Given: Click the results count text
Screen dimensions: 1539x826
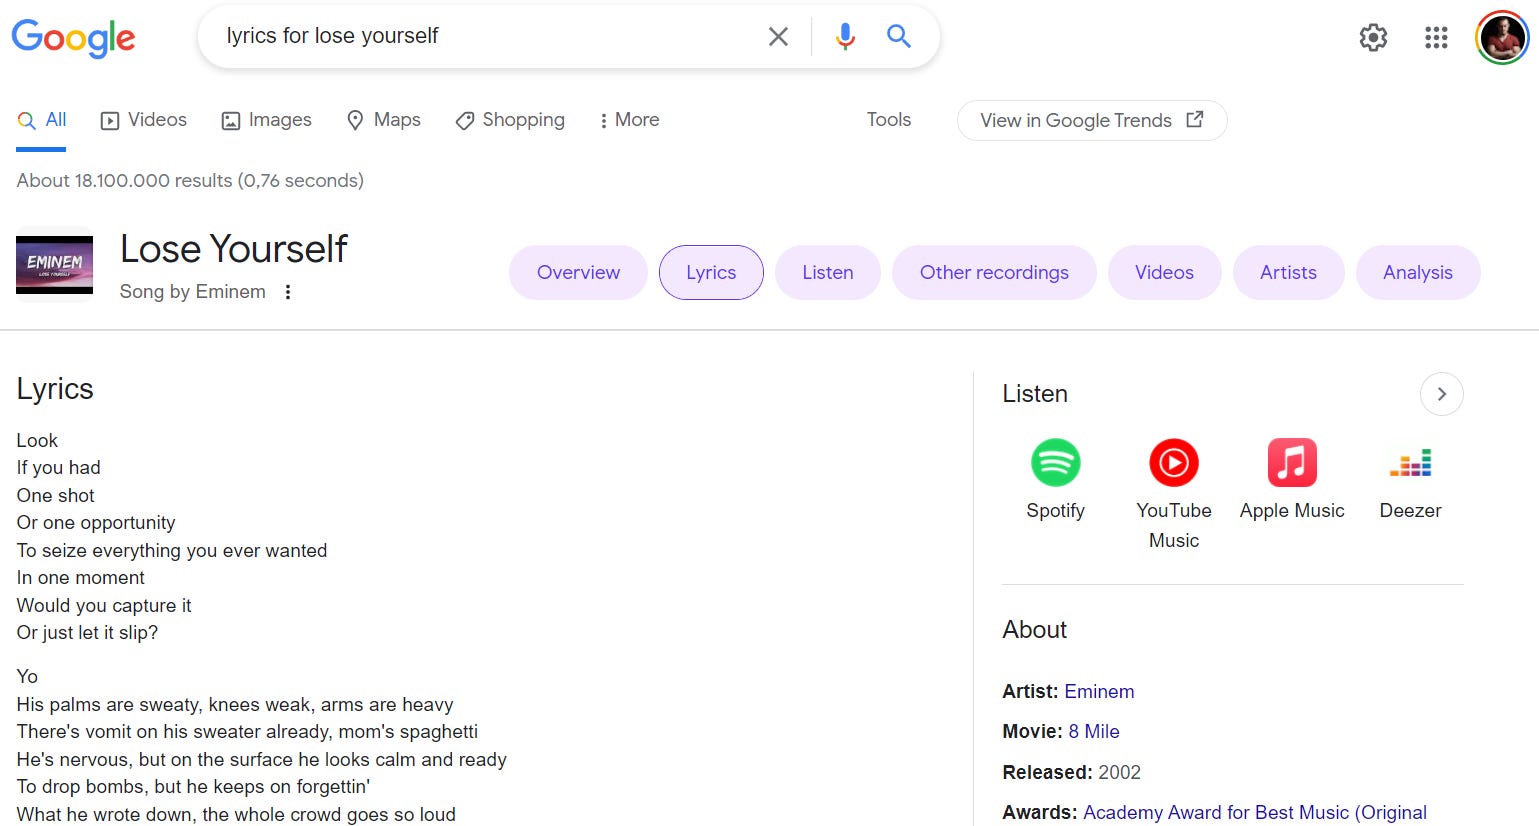Looking at the screenshot, I should tap(190, 181).
